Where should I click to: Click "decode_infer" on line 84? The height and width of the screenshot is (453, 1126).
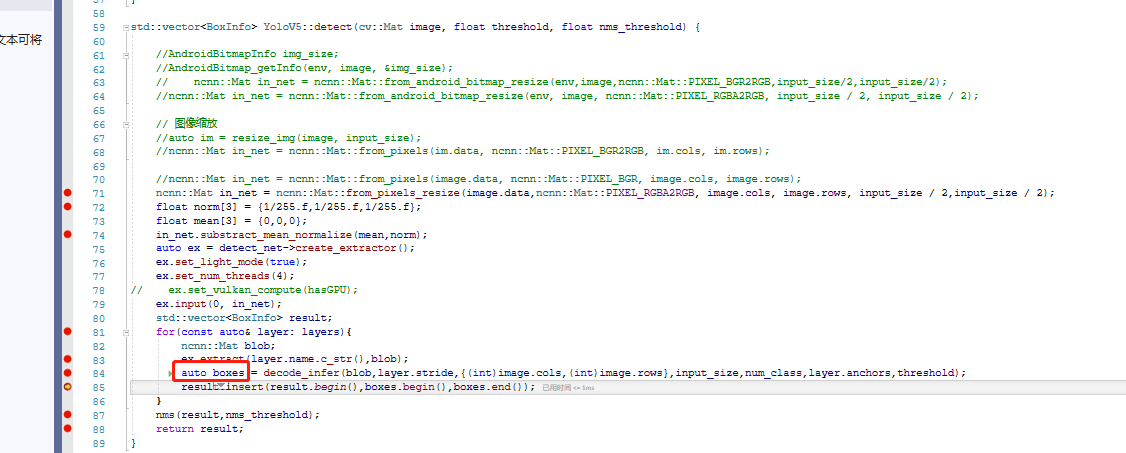coord(302,373)
